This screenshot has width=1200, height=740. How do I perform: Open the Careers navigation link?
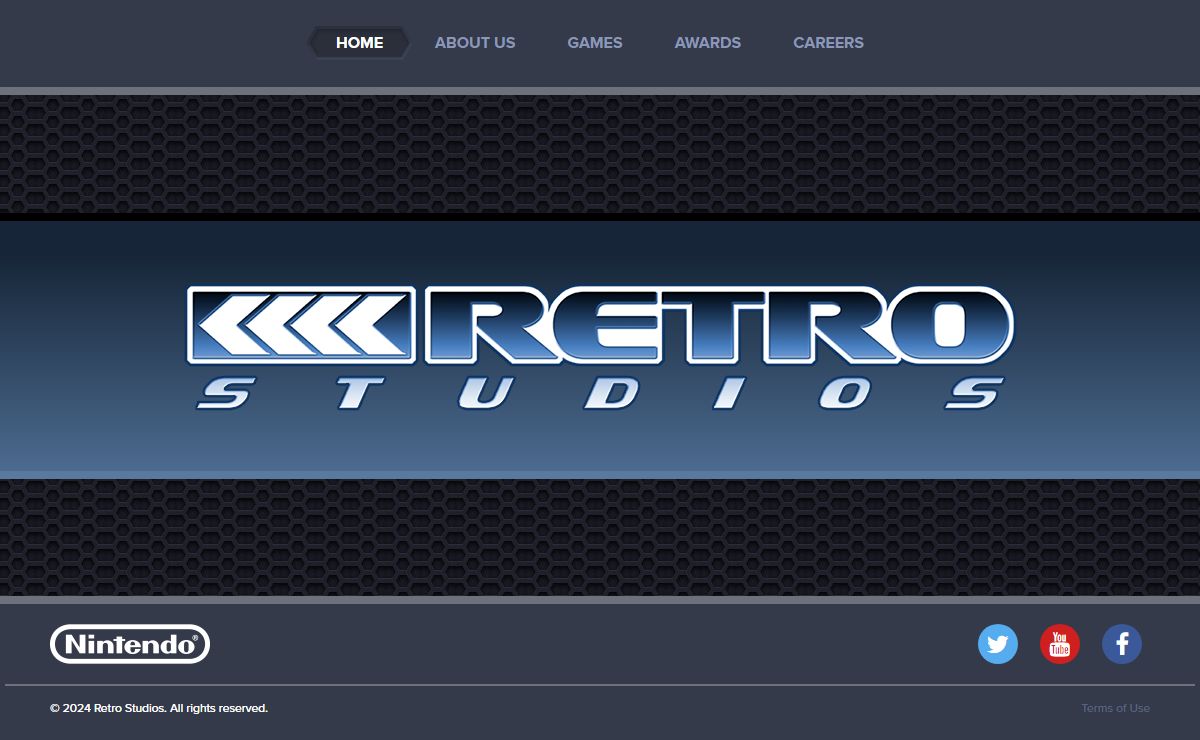(x=828, y=43)
